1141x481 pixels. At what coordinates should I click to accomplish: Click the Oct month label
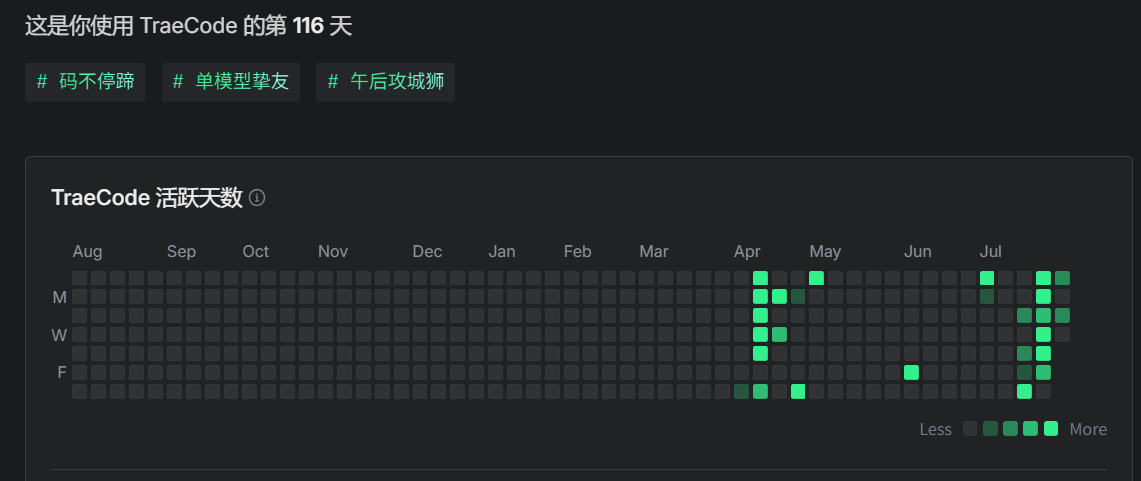[255, 252]
